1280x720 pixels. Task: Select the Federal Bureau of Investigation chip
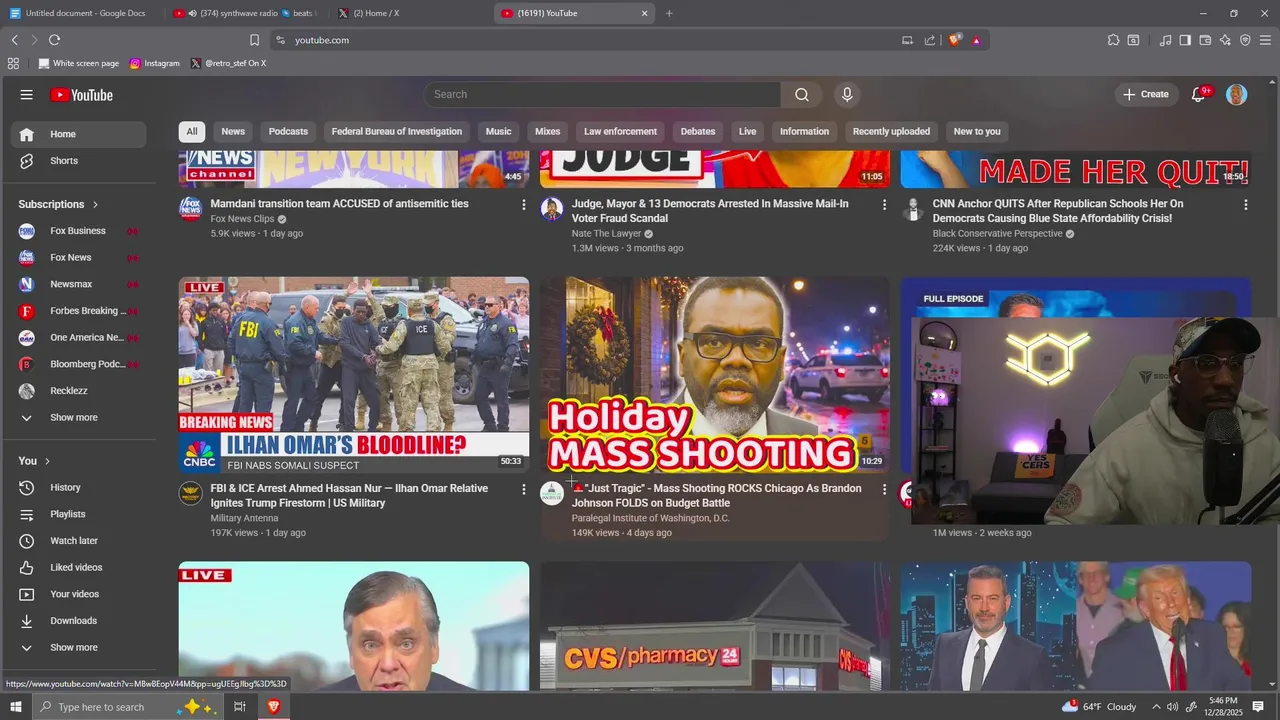tap(397, 132)
